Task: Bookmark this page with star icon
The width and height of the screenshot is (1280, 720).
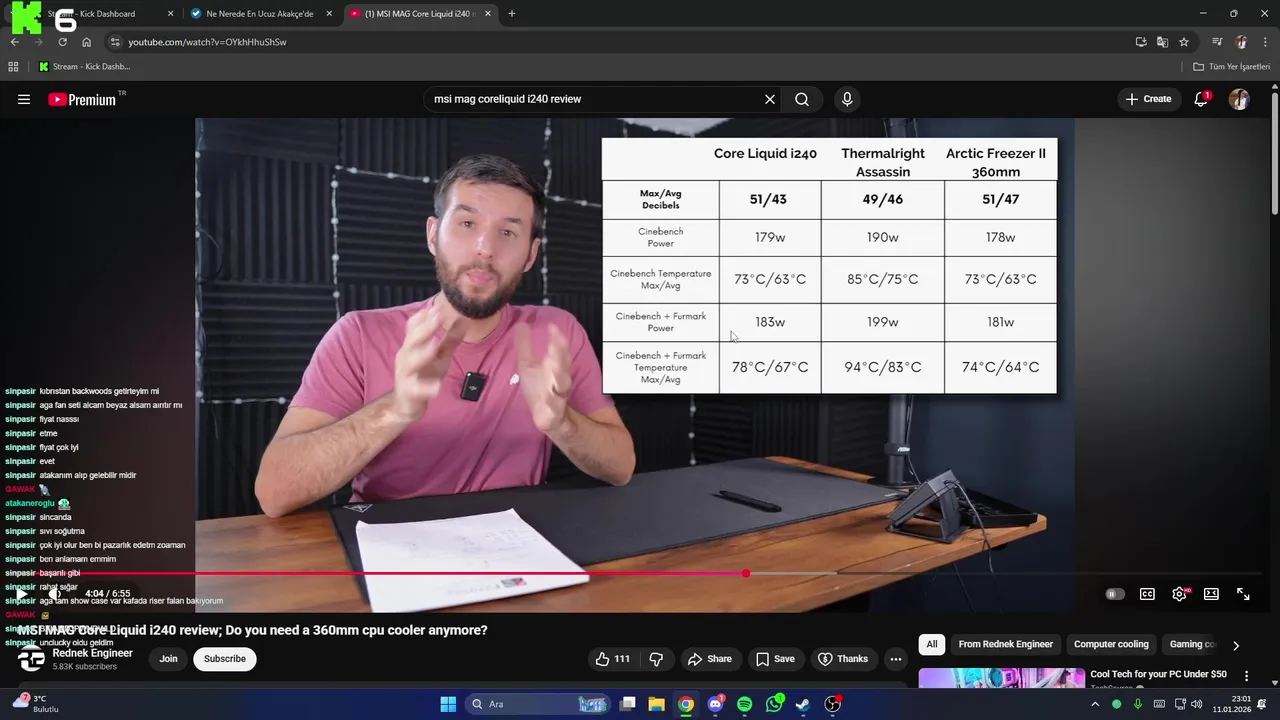Action: coord(1184,42)
